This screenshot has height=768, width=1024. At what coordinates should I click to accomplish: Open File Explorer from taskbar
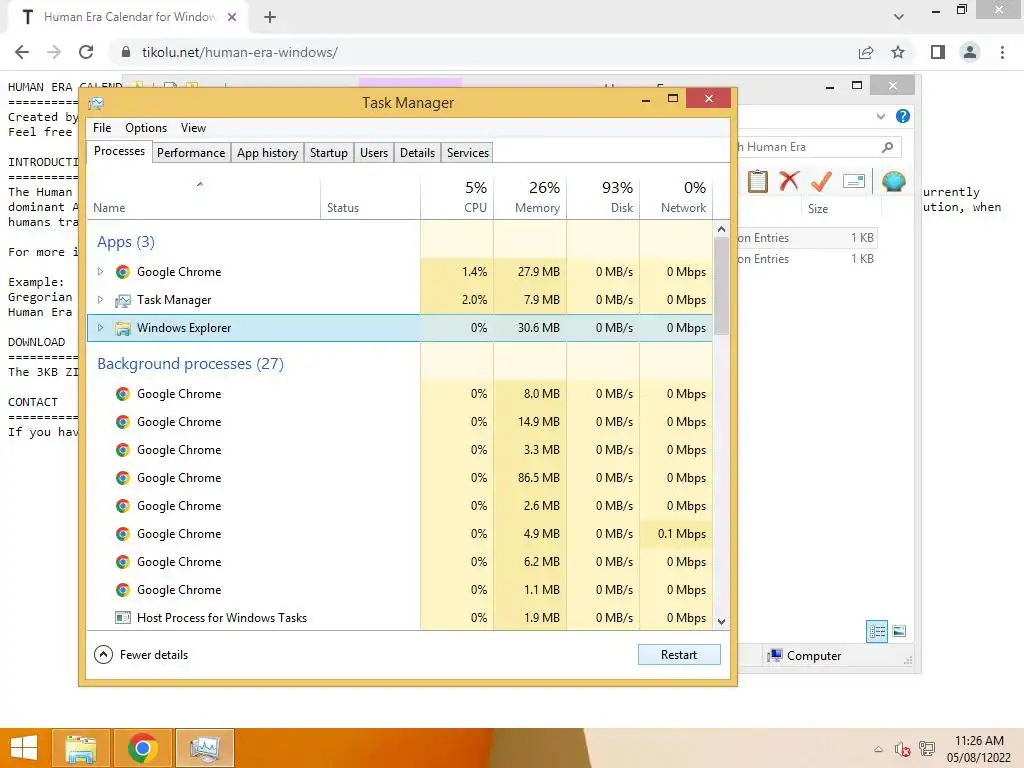point(80,748)
